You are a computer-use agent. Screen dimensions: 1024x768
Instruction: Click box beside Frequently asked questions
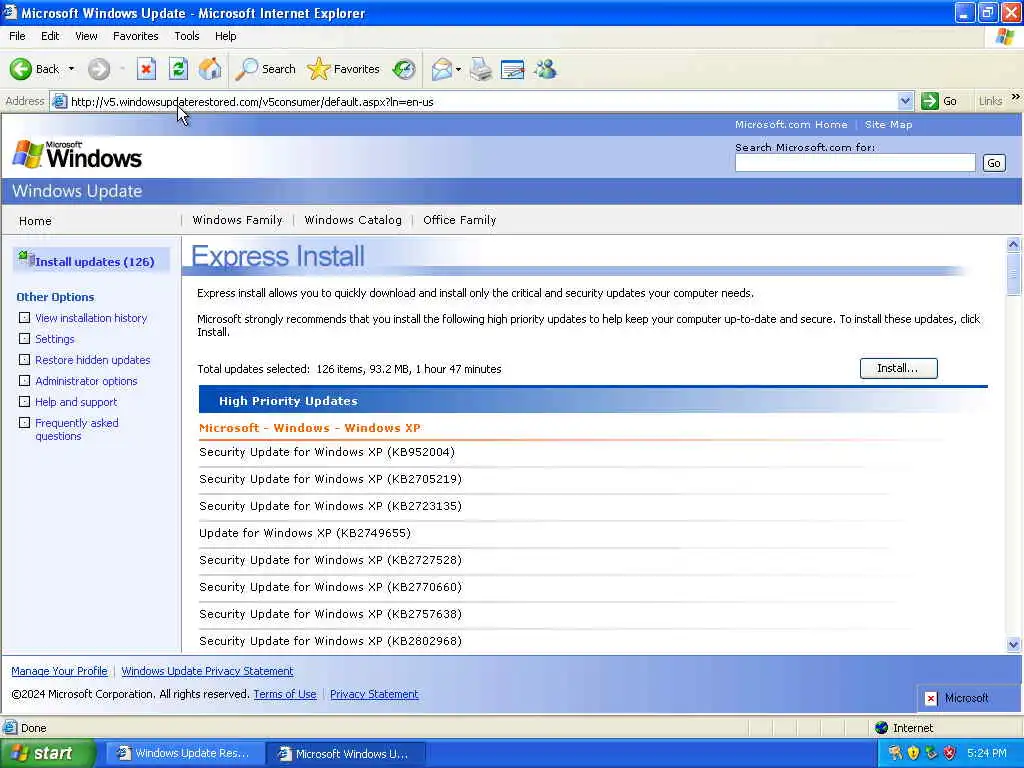(24, 422)
